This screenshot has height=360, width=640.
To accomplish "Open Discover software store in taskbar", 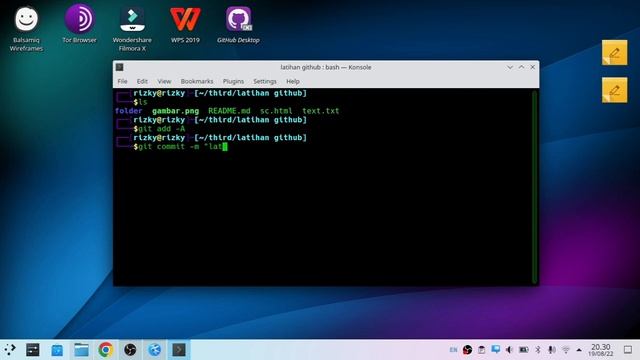I will pyautogui.click(x=57, y=350).
